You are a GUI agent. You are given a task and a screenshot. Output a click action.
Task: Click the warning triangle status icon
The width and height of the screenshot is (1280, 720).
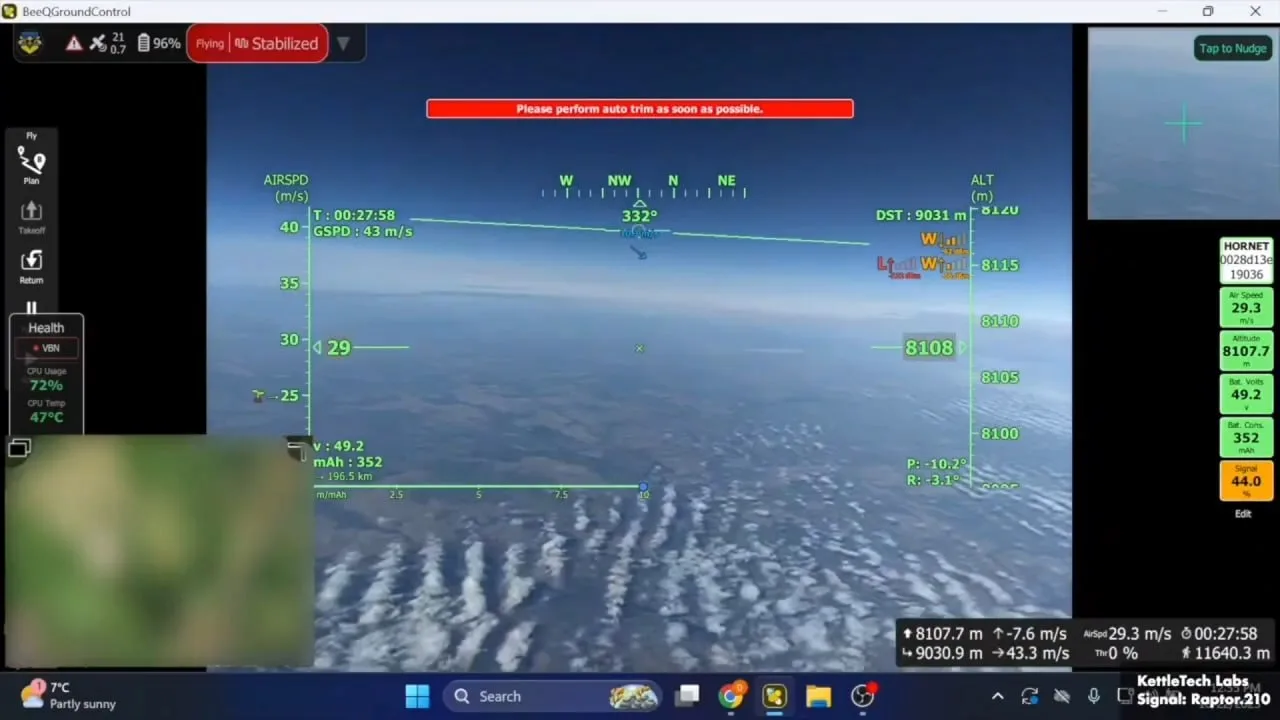[x=74, y=43]
